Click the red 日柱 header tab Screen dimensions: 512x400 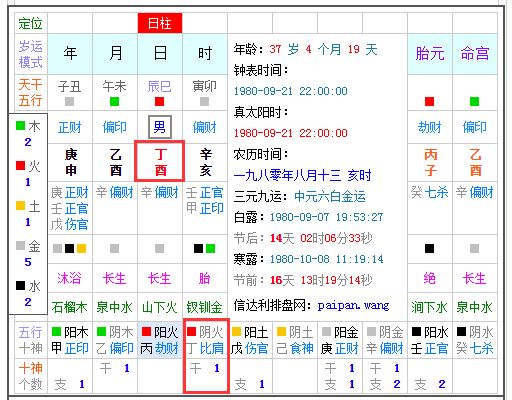pos(160,23)
